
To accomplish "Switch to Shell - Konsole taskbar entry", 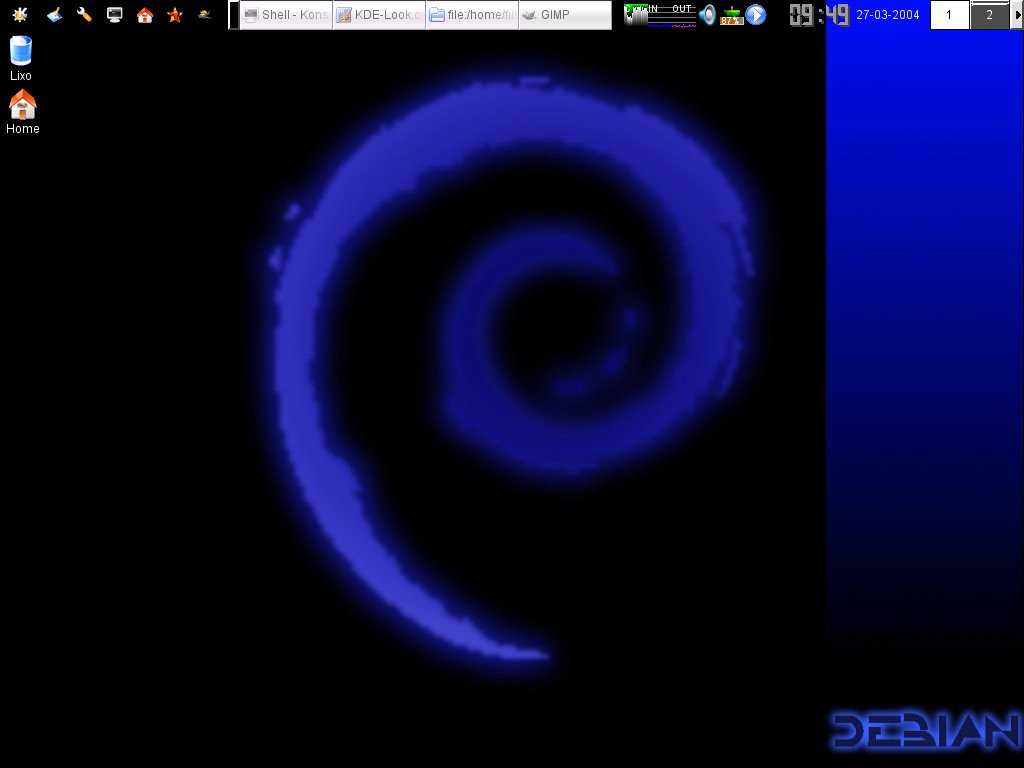I will coord(286,15).
